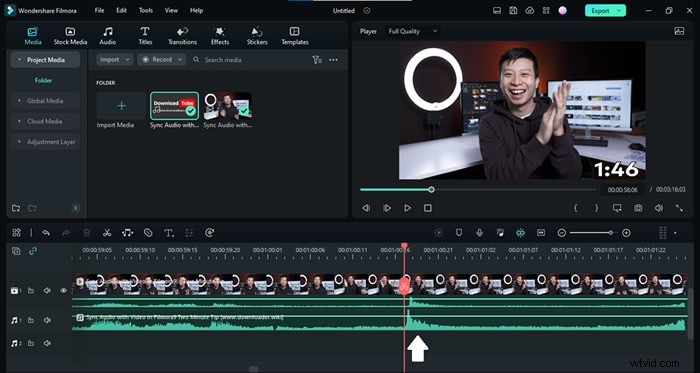The image size is (700, 373).
Task: Click the timeline zoom slider handle
Action: coord(610,232)
